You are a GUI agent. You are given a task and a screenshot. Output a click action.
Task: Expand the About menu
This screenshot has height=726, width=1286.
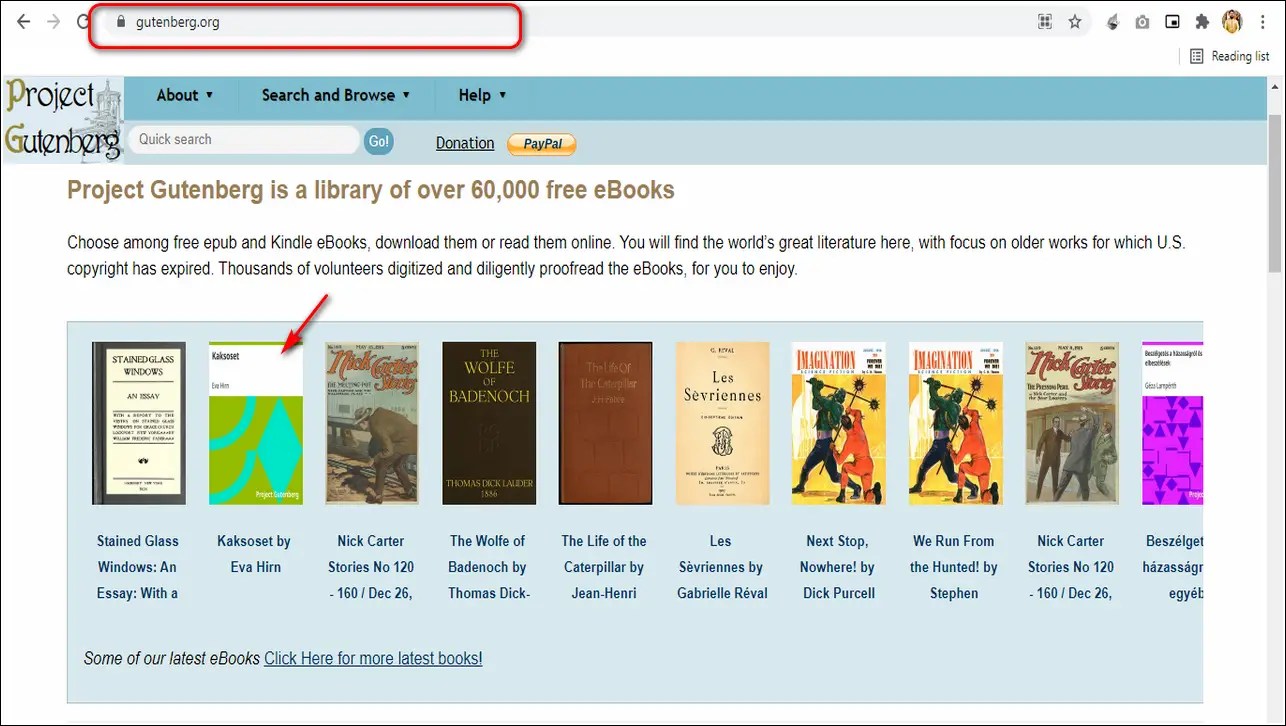pos(185,95)
